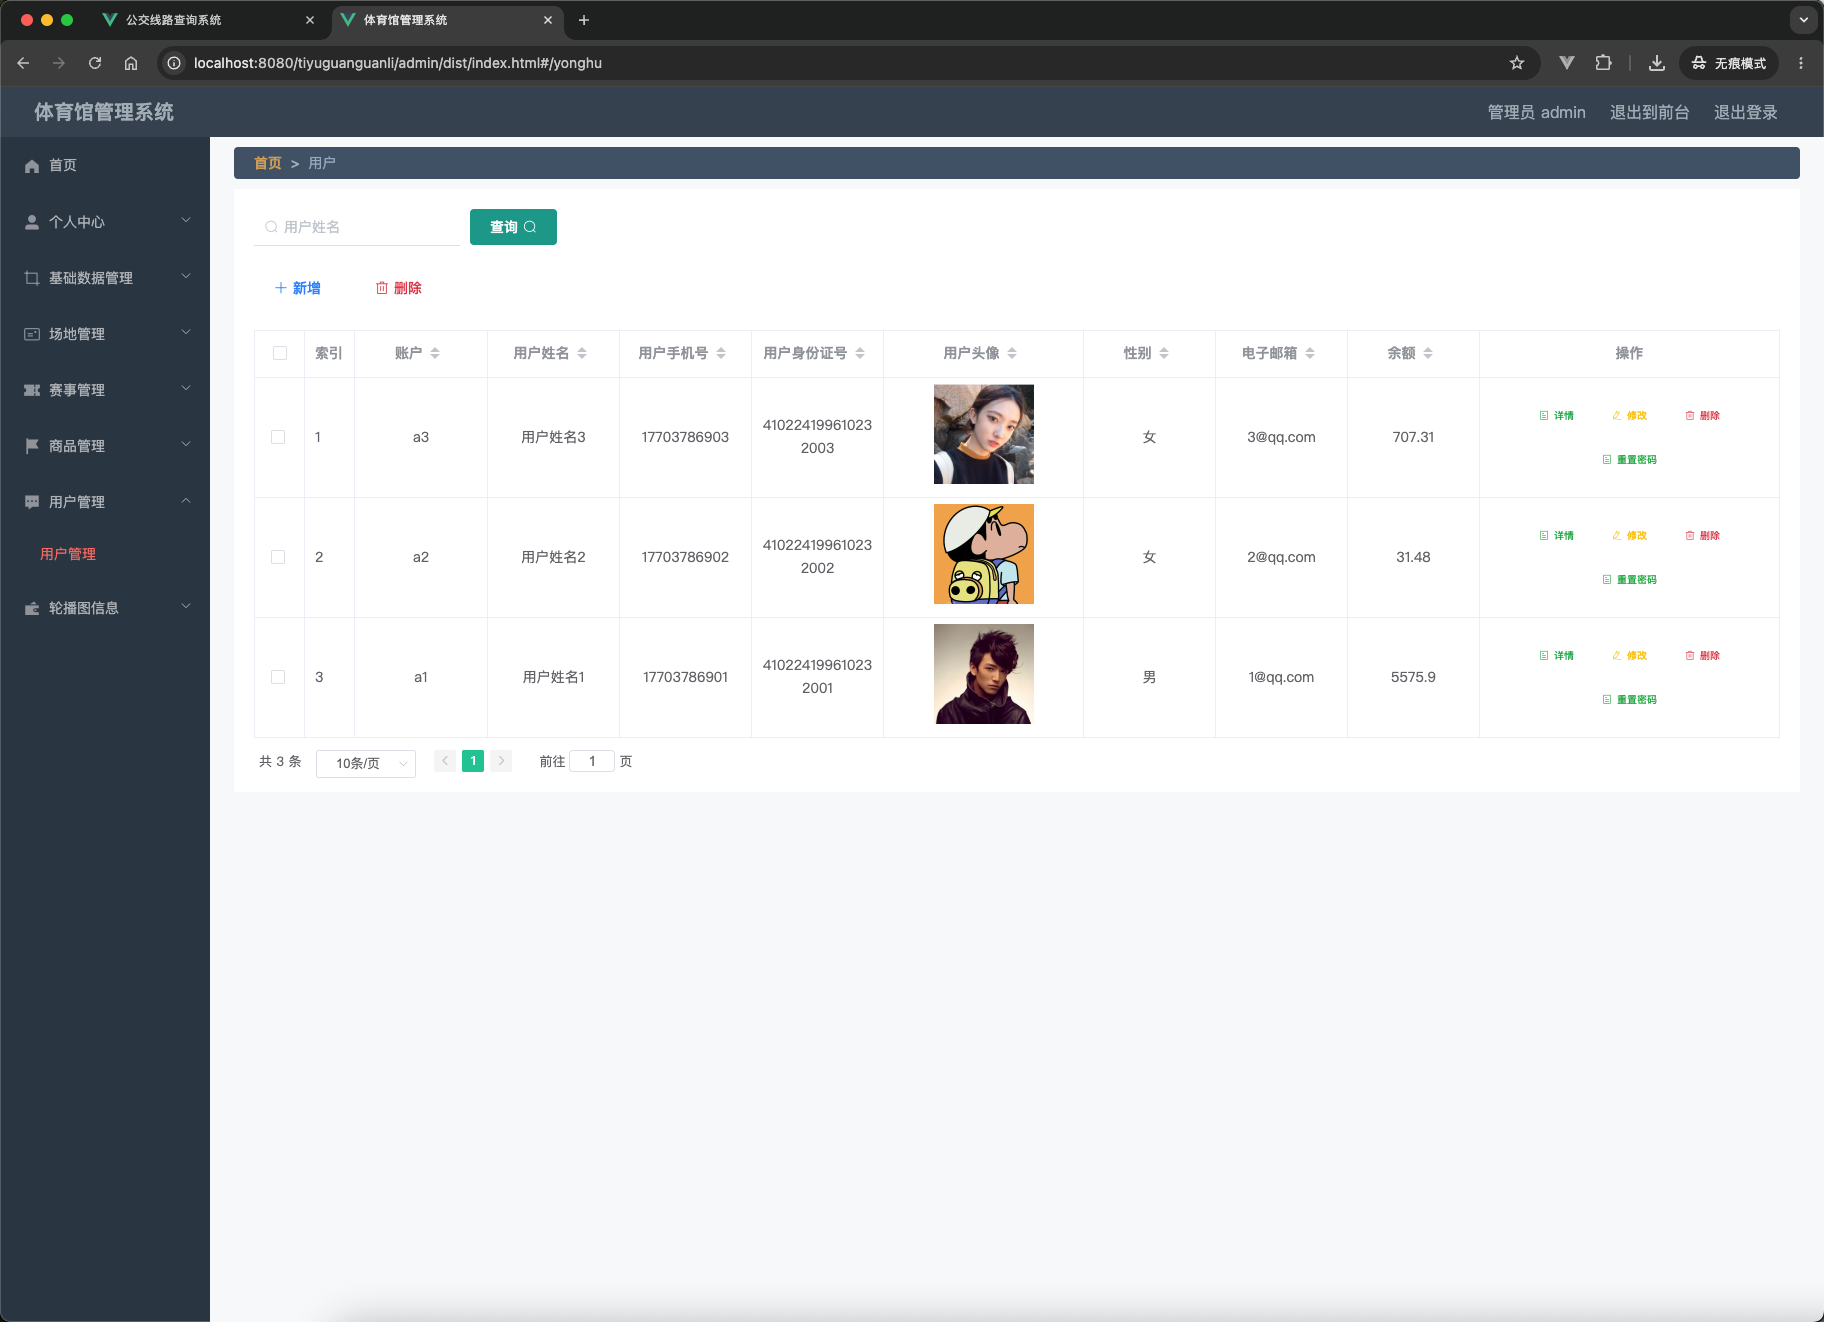1824x1322 pixels.
Task: Sort by 账户 column arrows
Action: click(435, 353)
